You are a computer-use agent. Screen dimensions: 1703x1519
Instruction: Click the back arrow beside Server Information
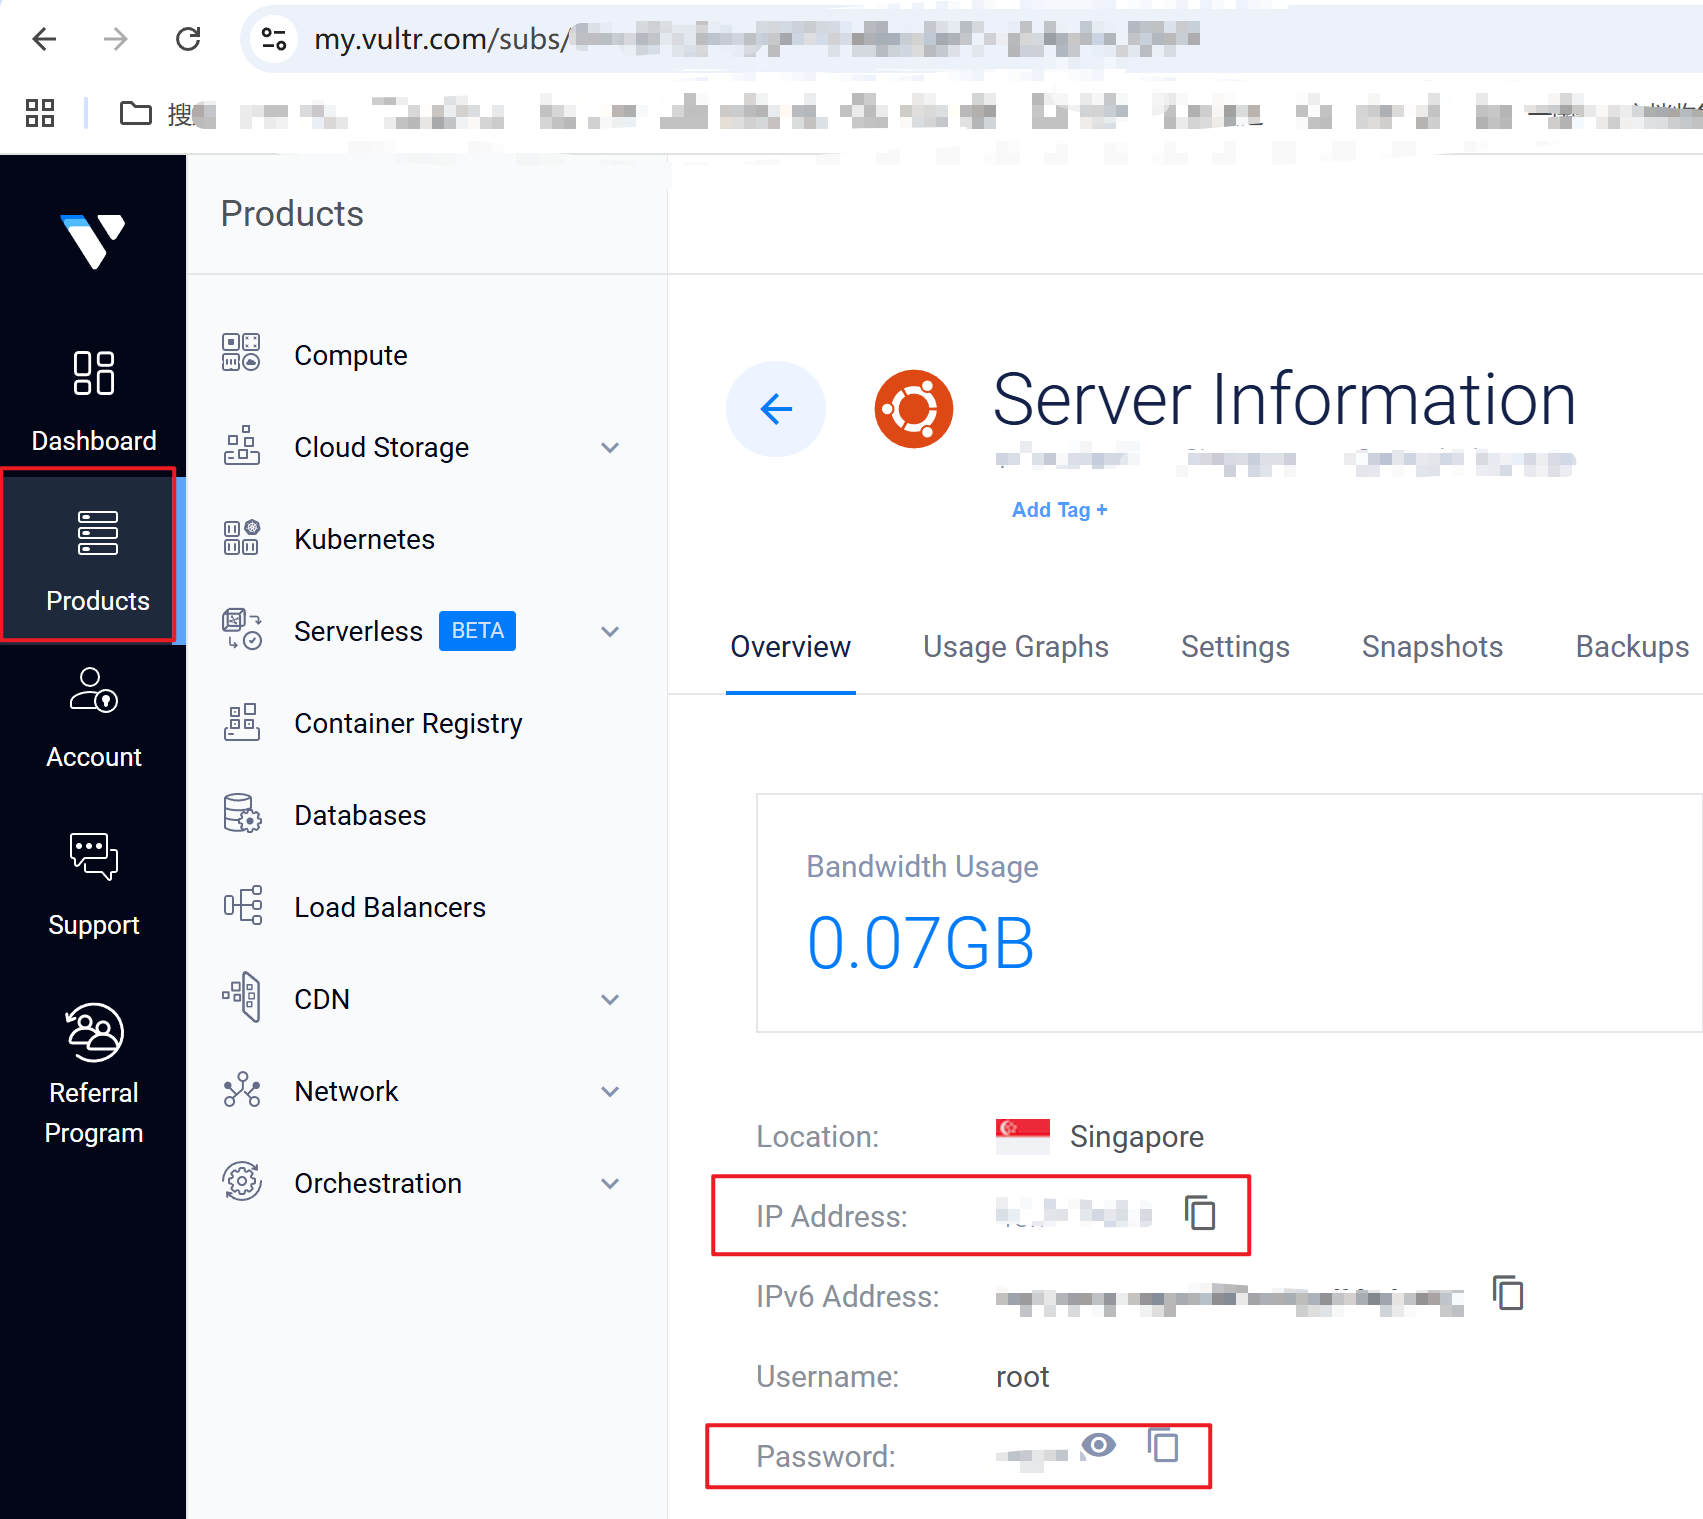pyautogui.click(x=776, y=409)
